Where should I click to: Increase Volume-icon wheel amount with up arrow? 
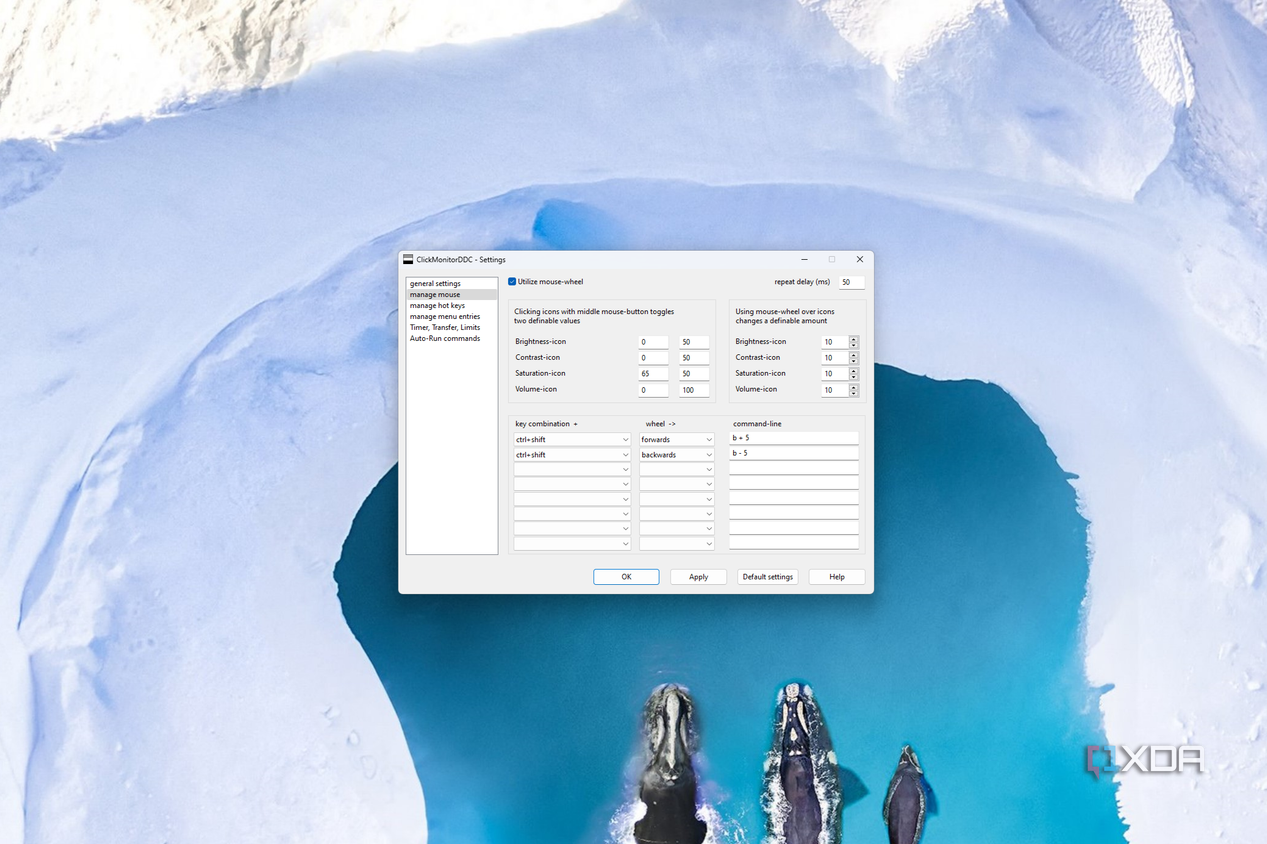coord(854,387)
